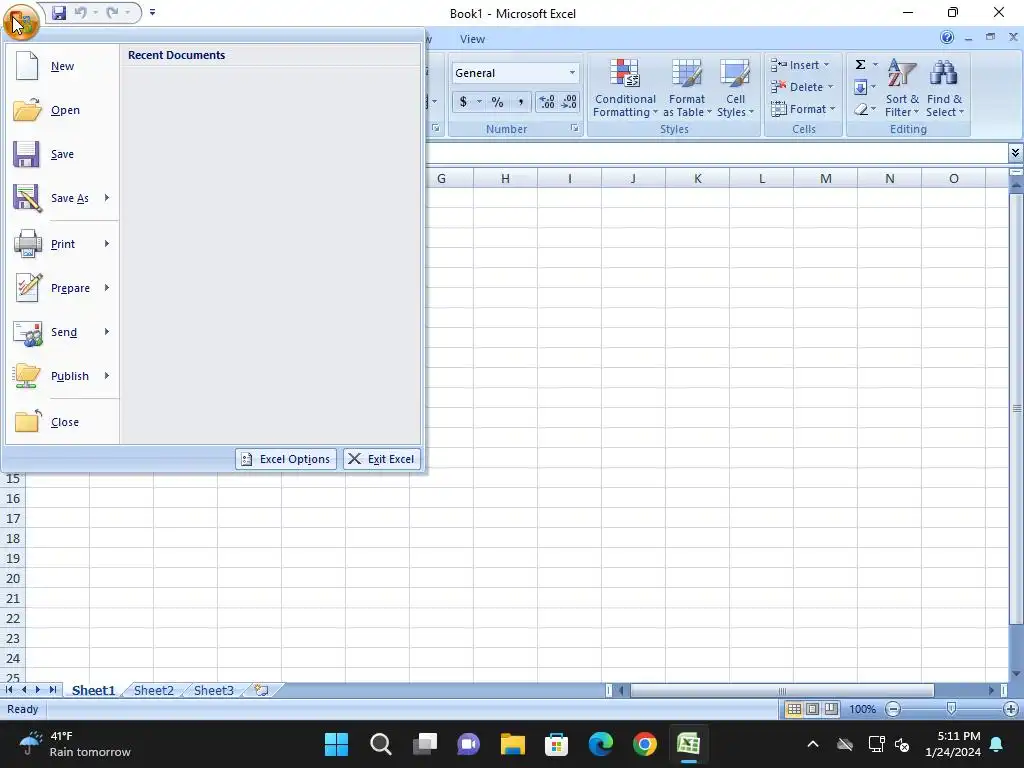Open Sort & Filter menu
Viewport: 1024px width, 768px height.
[902, 88]
